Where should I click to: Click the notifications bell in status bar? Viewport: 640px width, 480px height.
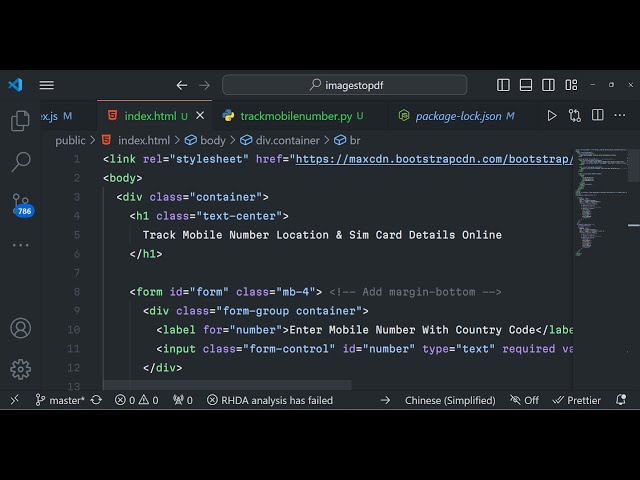point(620,400)
